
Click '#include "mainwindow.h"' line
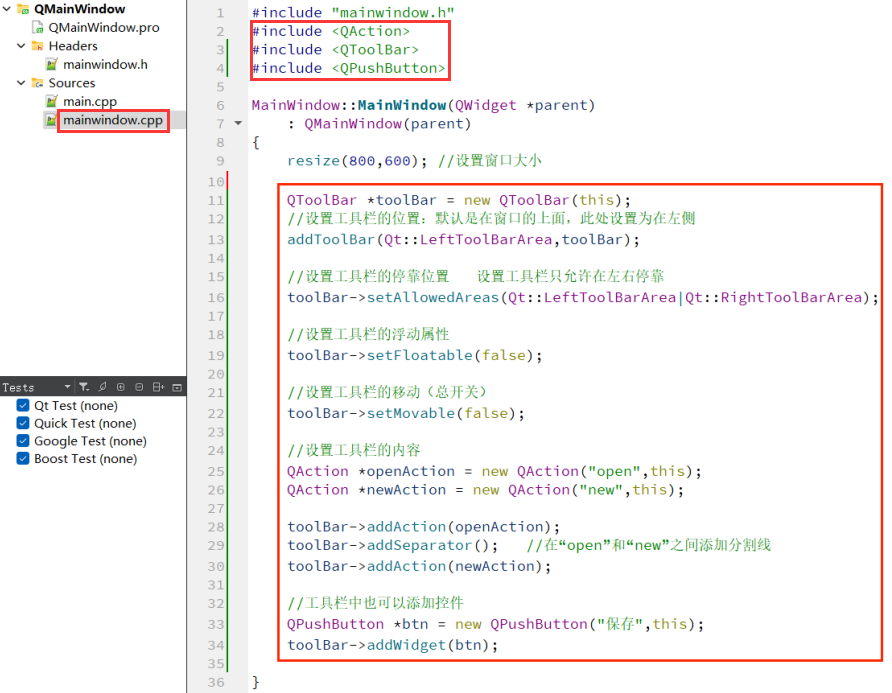click(353, 12)
